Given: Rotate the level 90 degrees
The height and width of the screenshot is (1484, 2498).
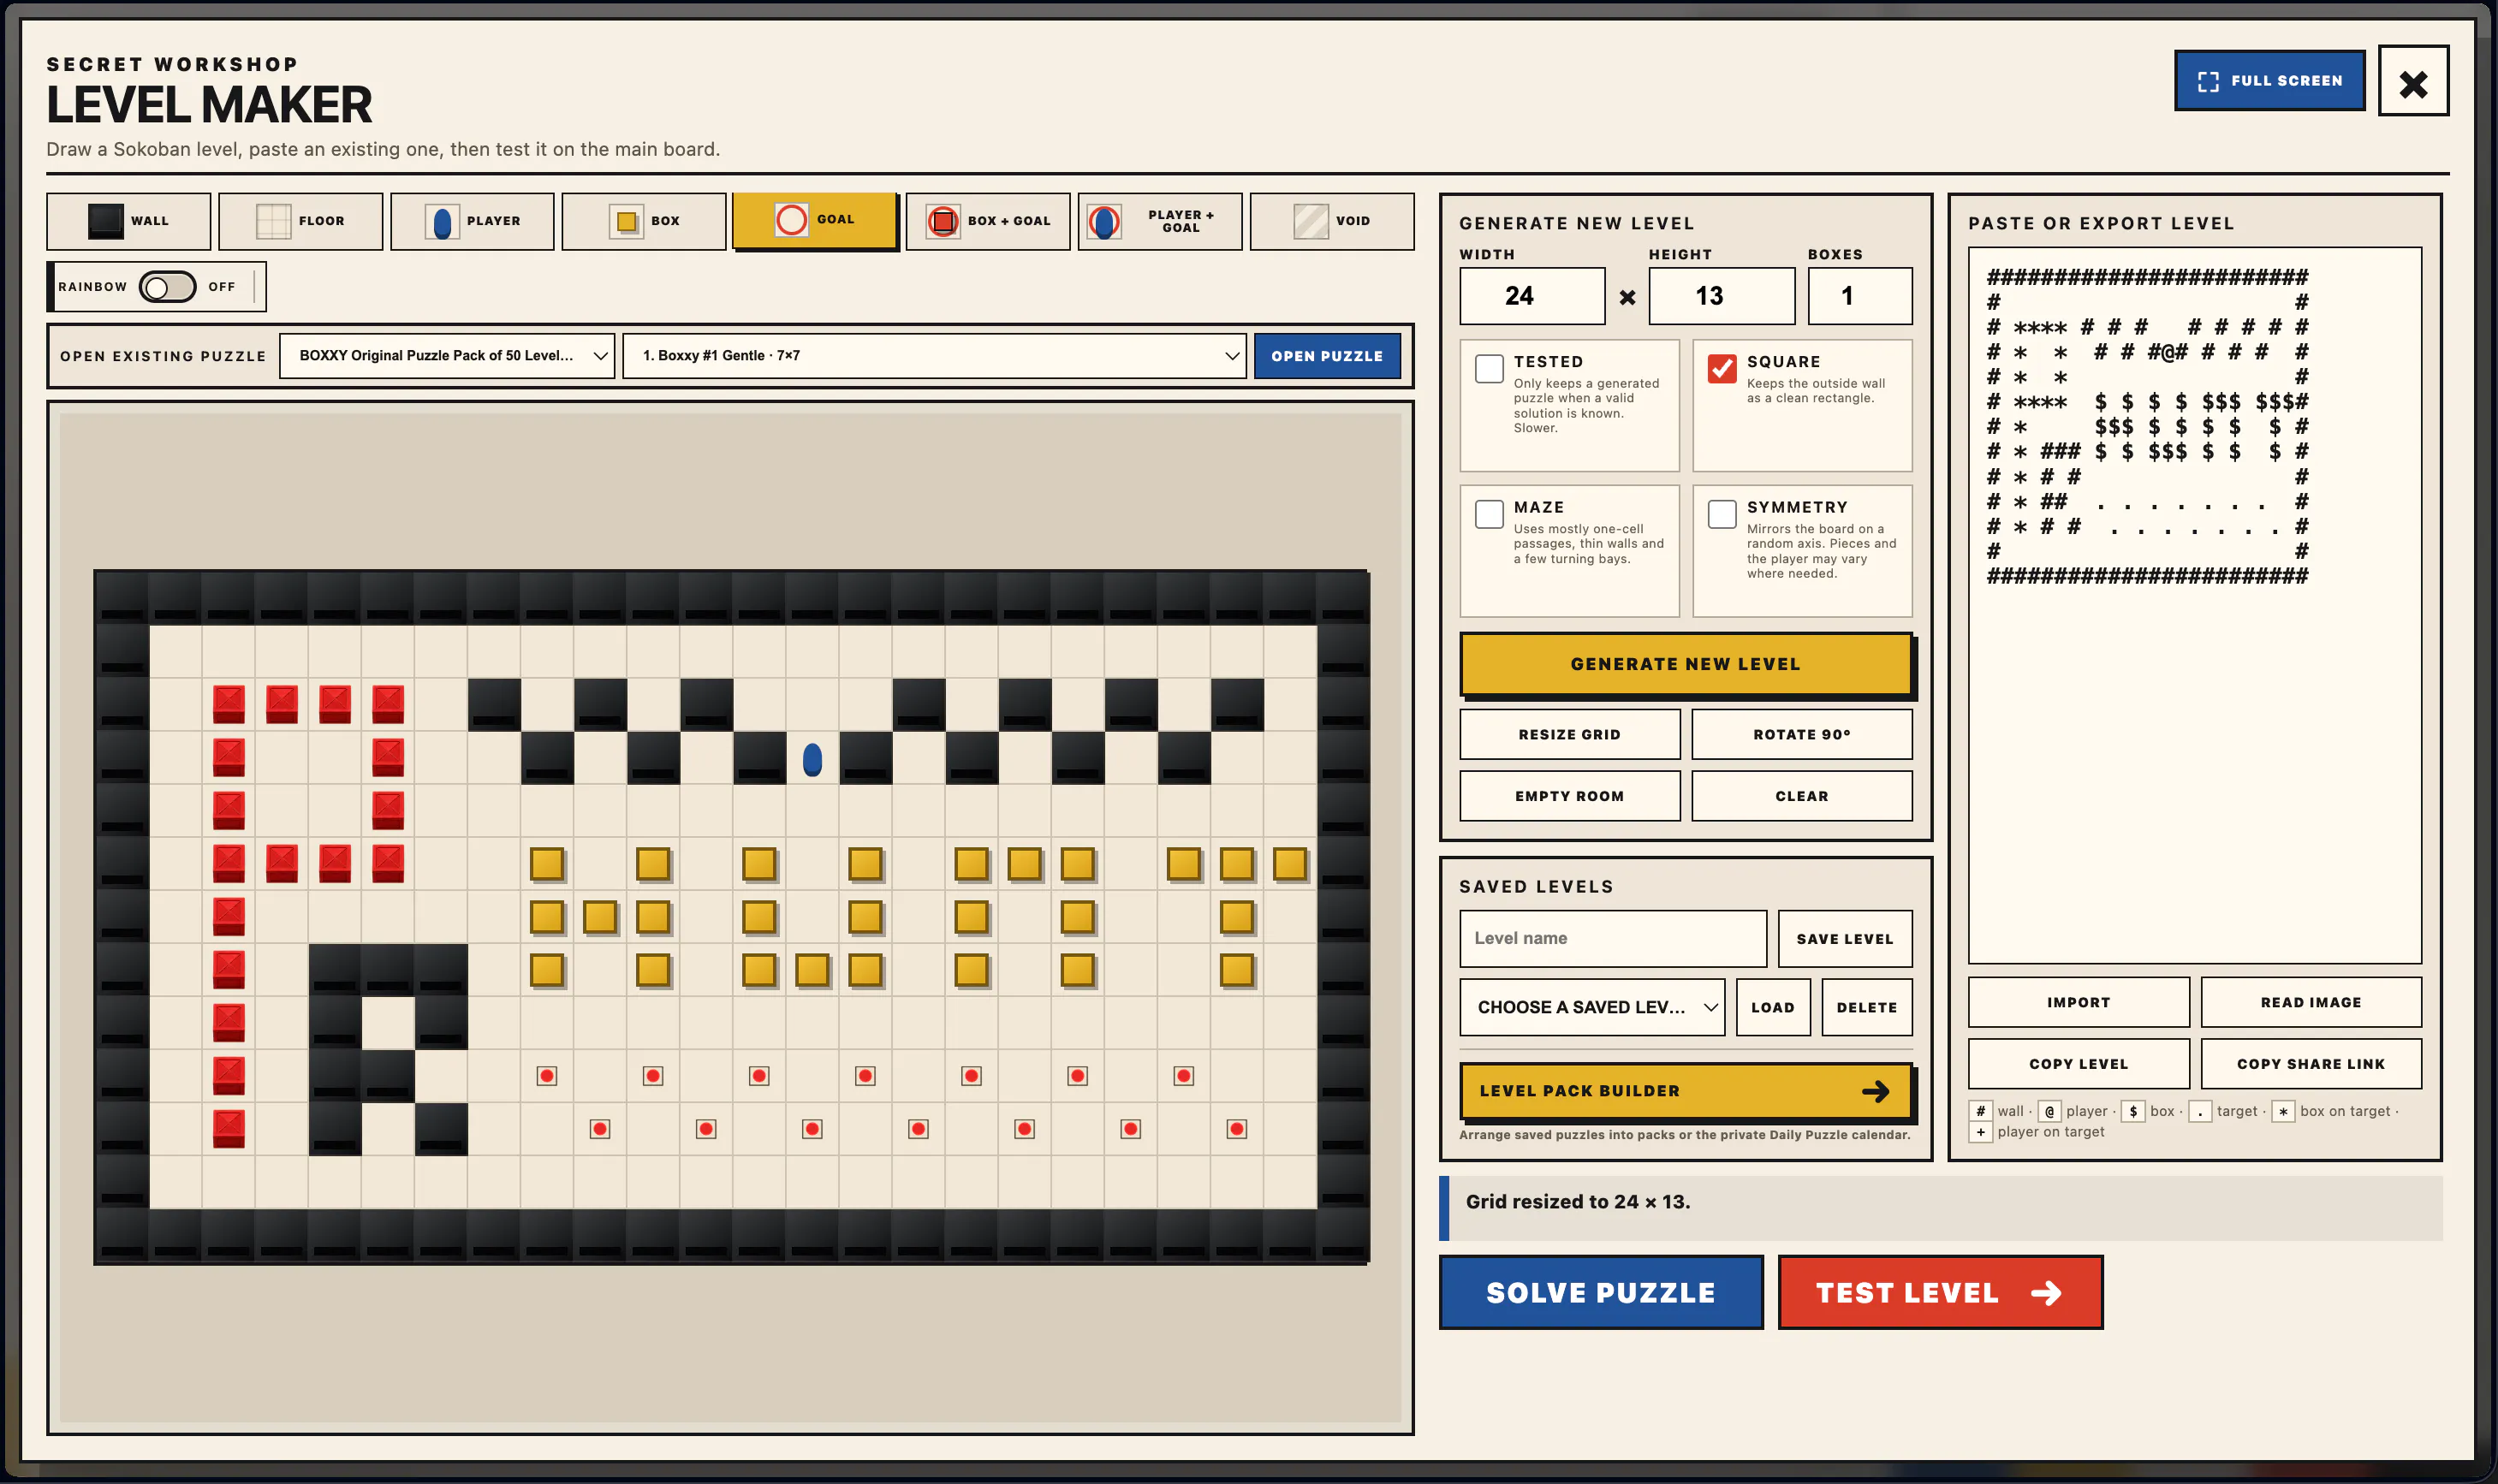Looking at the screenshot, I should click(x=1802, y=735).
